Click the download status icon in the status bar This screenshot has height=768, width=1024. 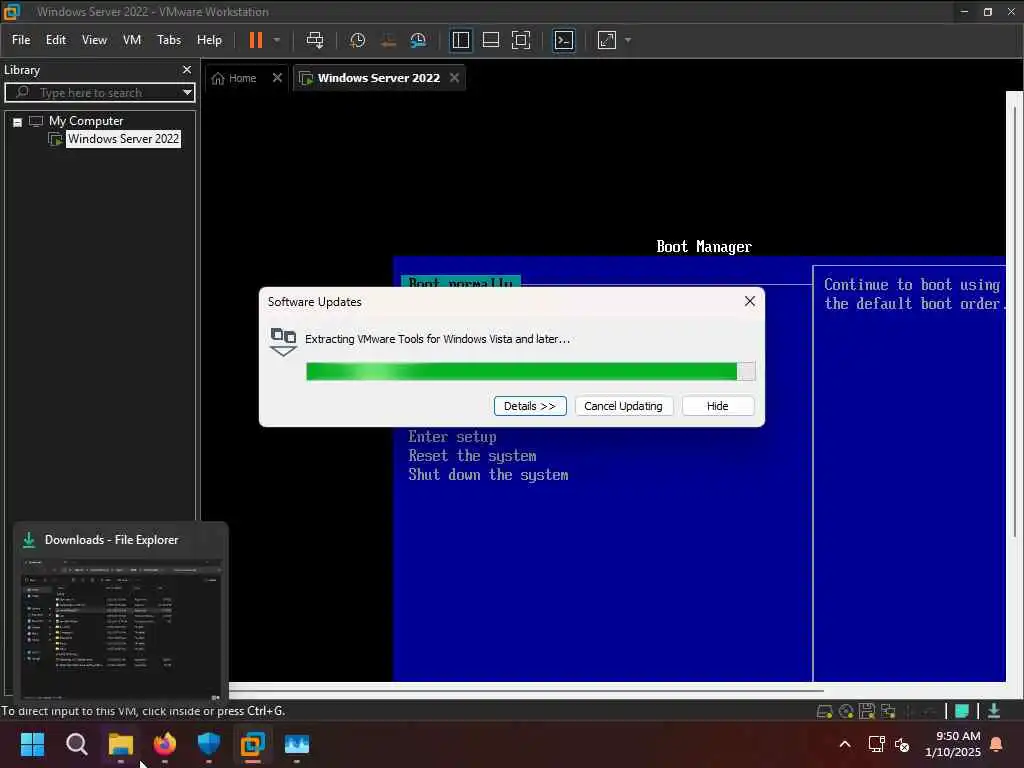coord(994,711)
